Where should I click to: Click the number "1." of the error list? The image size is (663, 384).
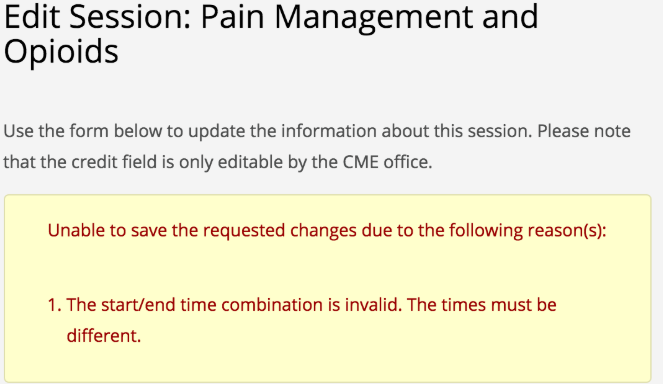pyautogui.click(x=55, y=305)
